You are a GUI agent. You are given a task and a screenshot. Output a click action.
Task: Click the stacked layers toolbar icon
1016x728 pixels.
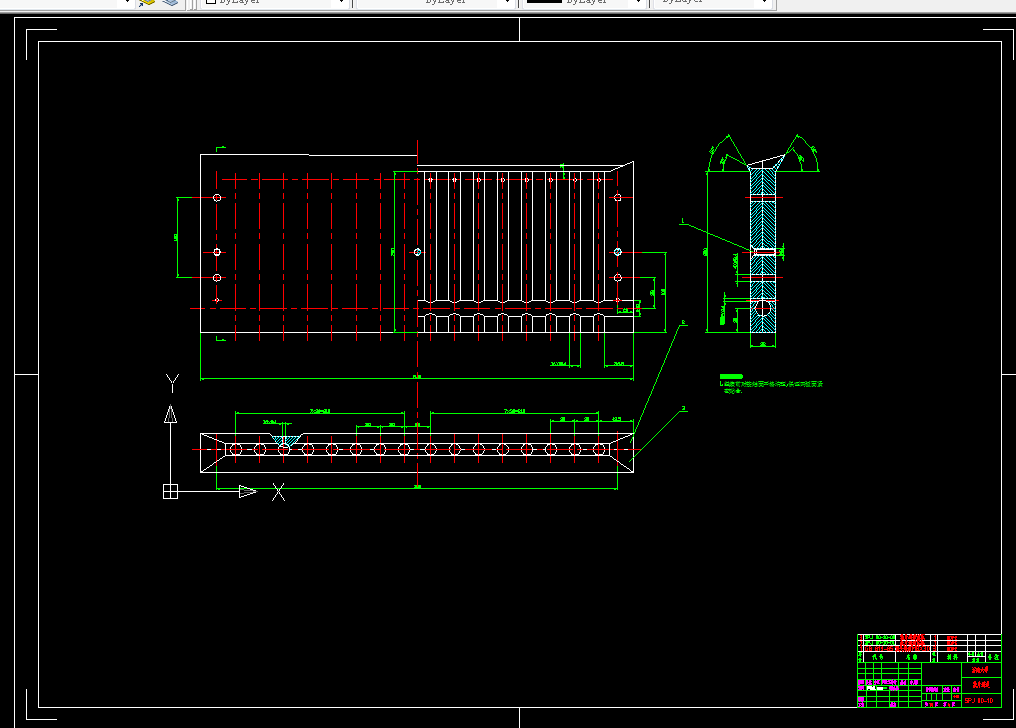click(170, 3)
